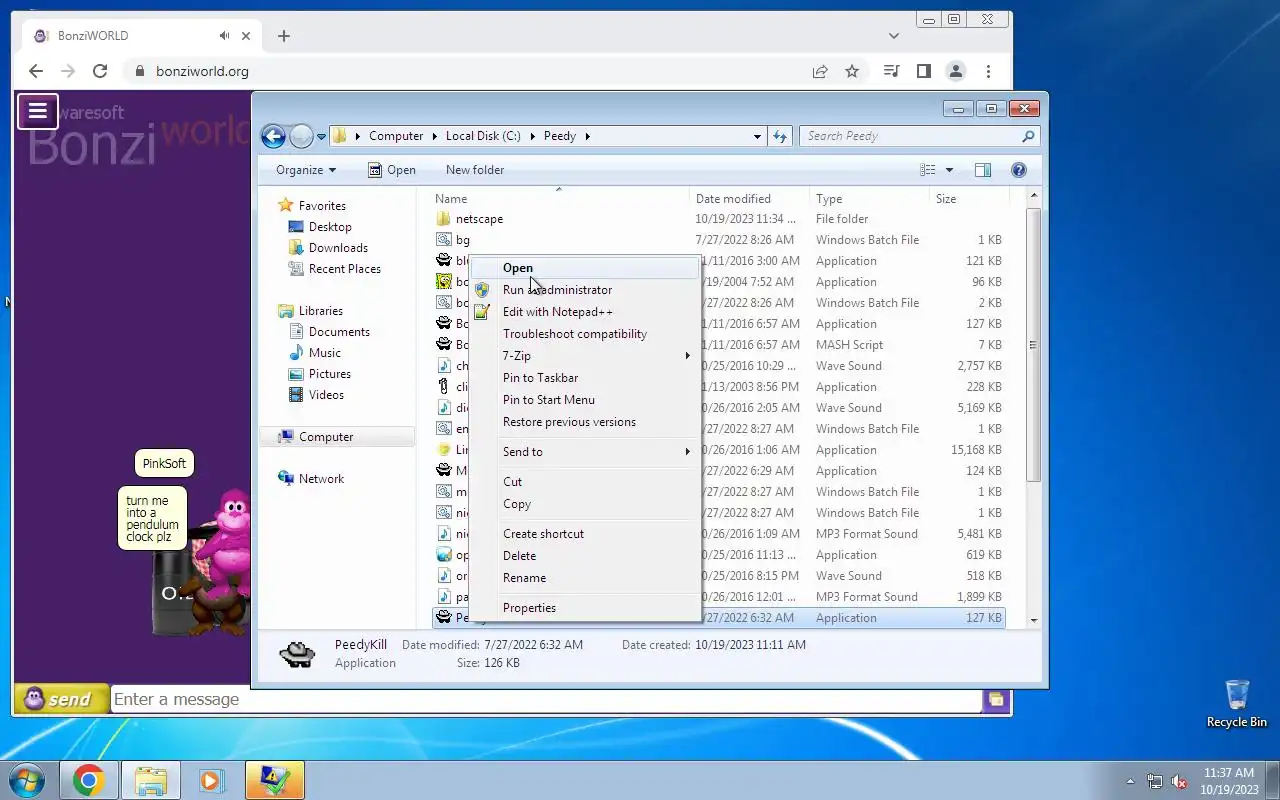This screenshot has height=800, width=1280.
Task: Open a new Chrome tab
Action: [284, 36]
